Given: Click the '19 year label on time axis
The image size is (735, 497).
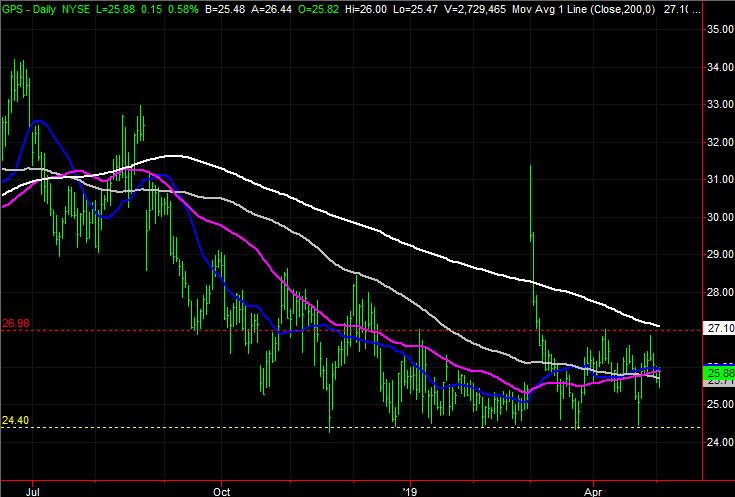Looking at the screenshot, I should point(410,491).
